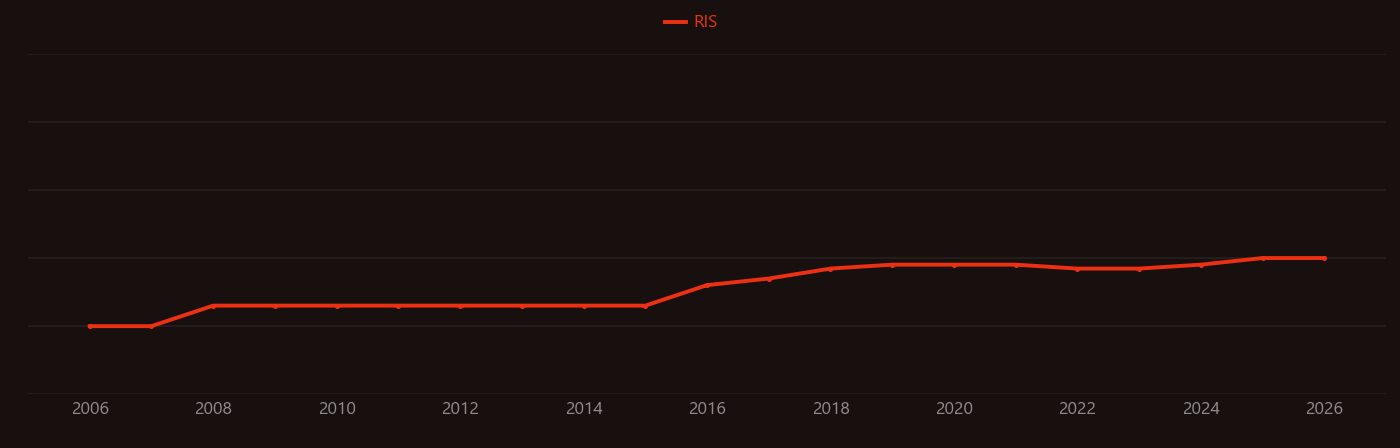This screenshot has width=1400, height=448.
Task: Click the 2025 data point on RIS line
Action: 1263,258
